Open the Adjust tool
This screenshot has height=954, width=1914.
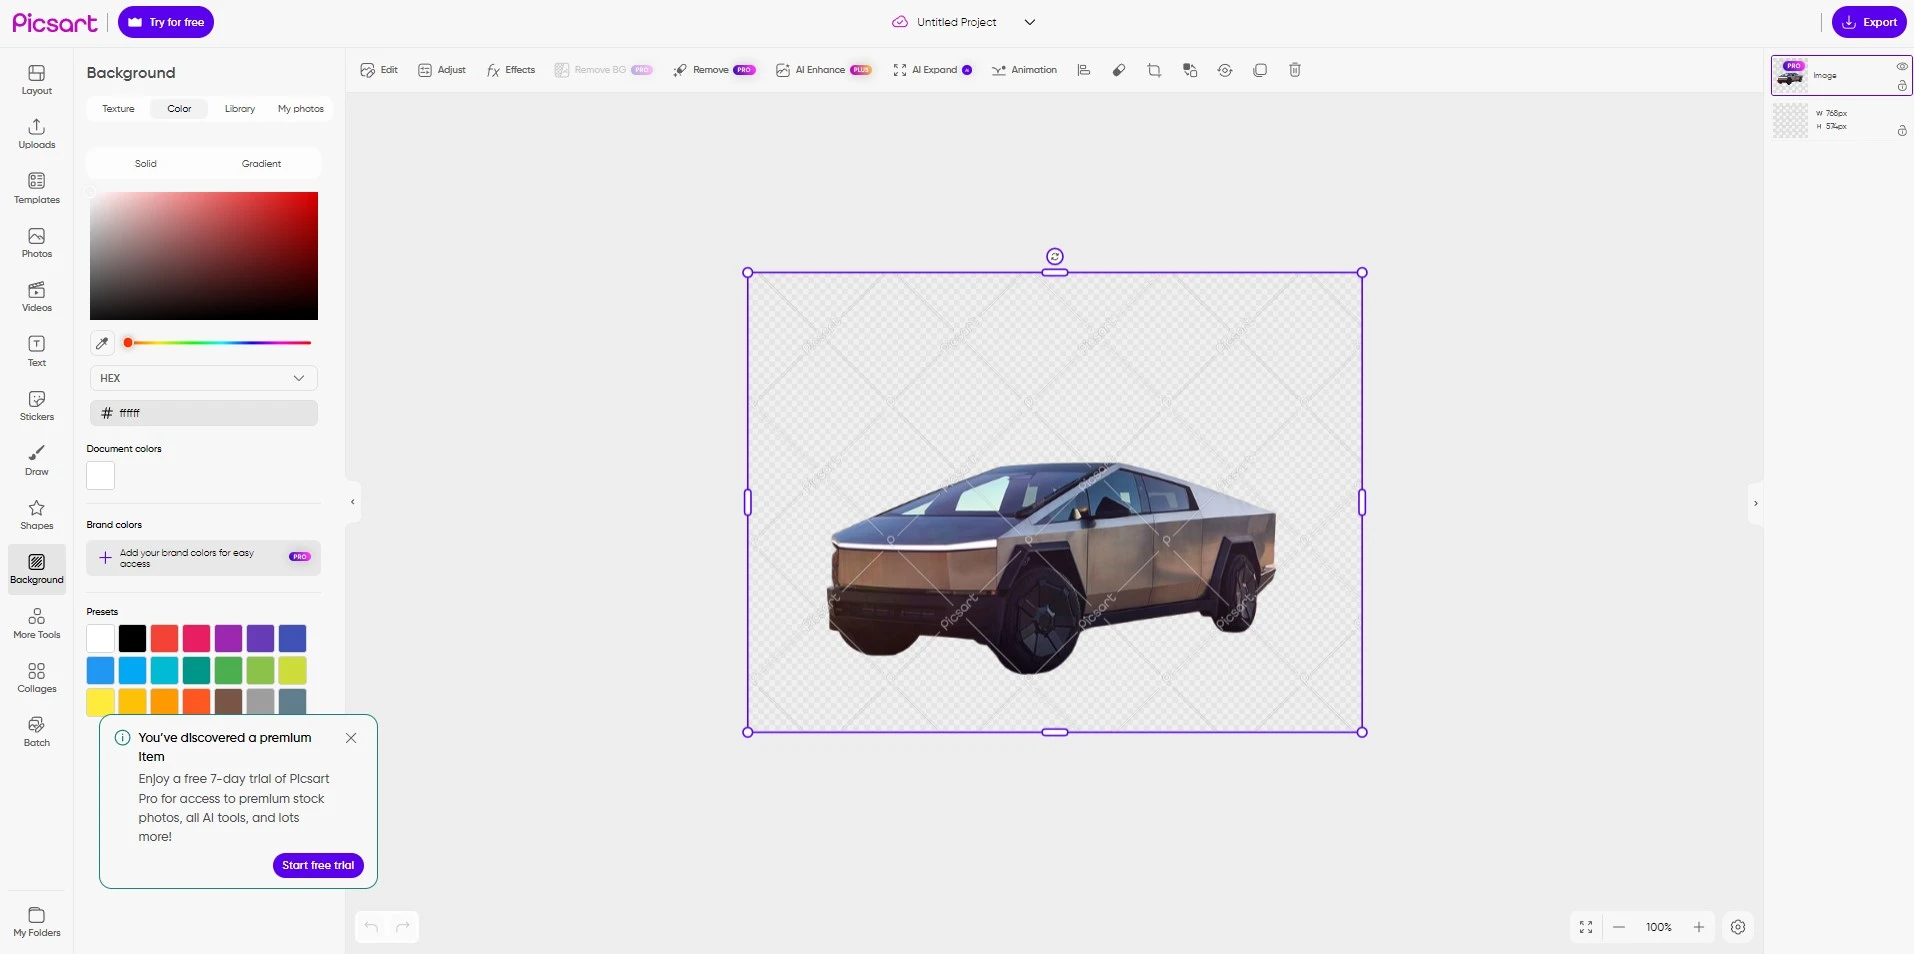tap(442, 70)
